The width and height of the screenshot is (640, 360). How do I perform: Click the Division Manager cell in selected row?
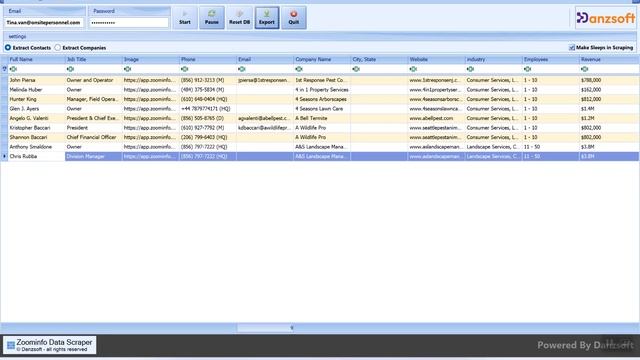point(93,156)
